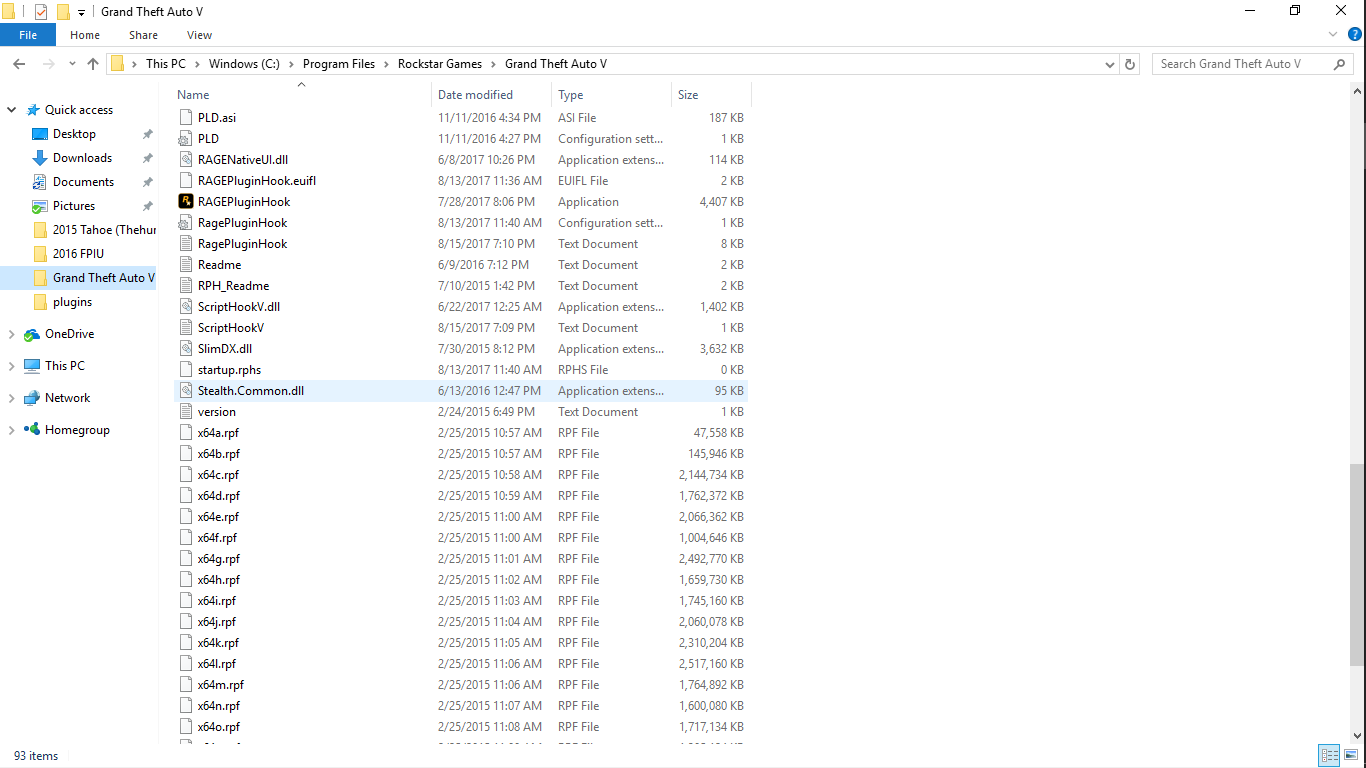Click the Quick access star icon
The height and width of the screenshot is (768, 1366).
click(33, 110)
